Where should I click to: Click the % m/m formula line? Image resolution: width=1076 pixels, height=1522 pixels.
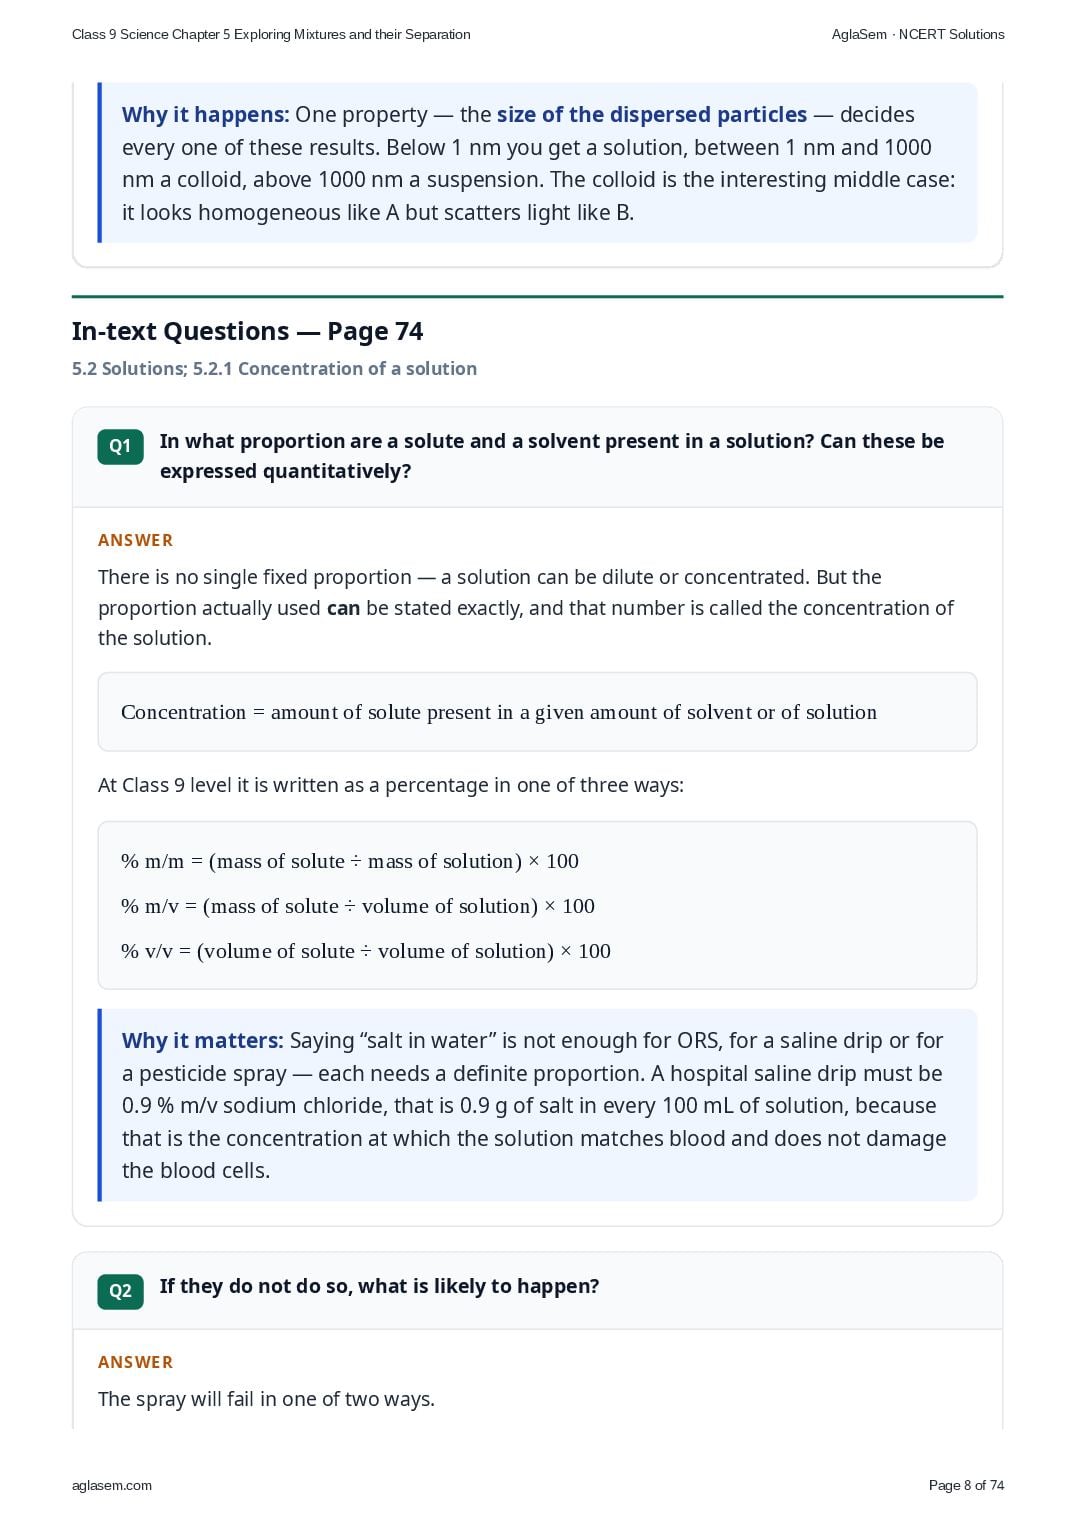click(x=349, y=861)
